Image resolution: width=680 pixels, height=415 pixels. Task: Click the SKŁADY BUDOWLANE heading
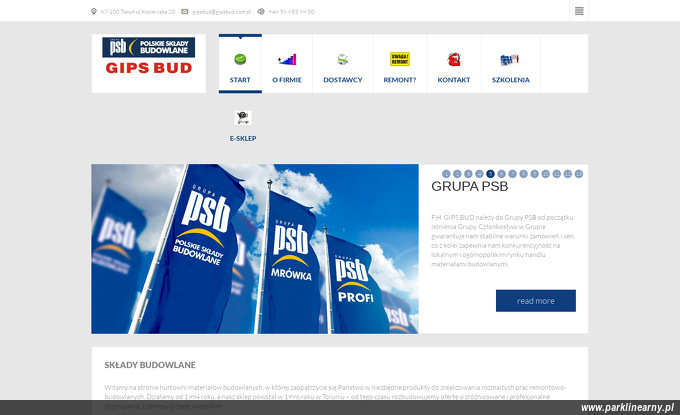(150, 365)
